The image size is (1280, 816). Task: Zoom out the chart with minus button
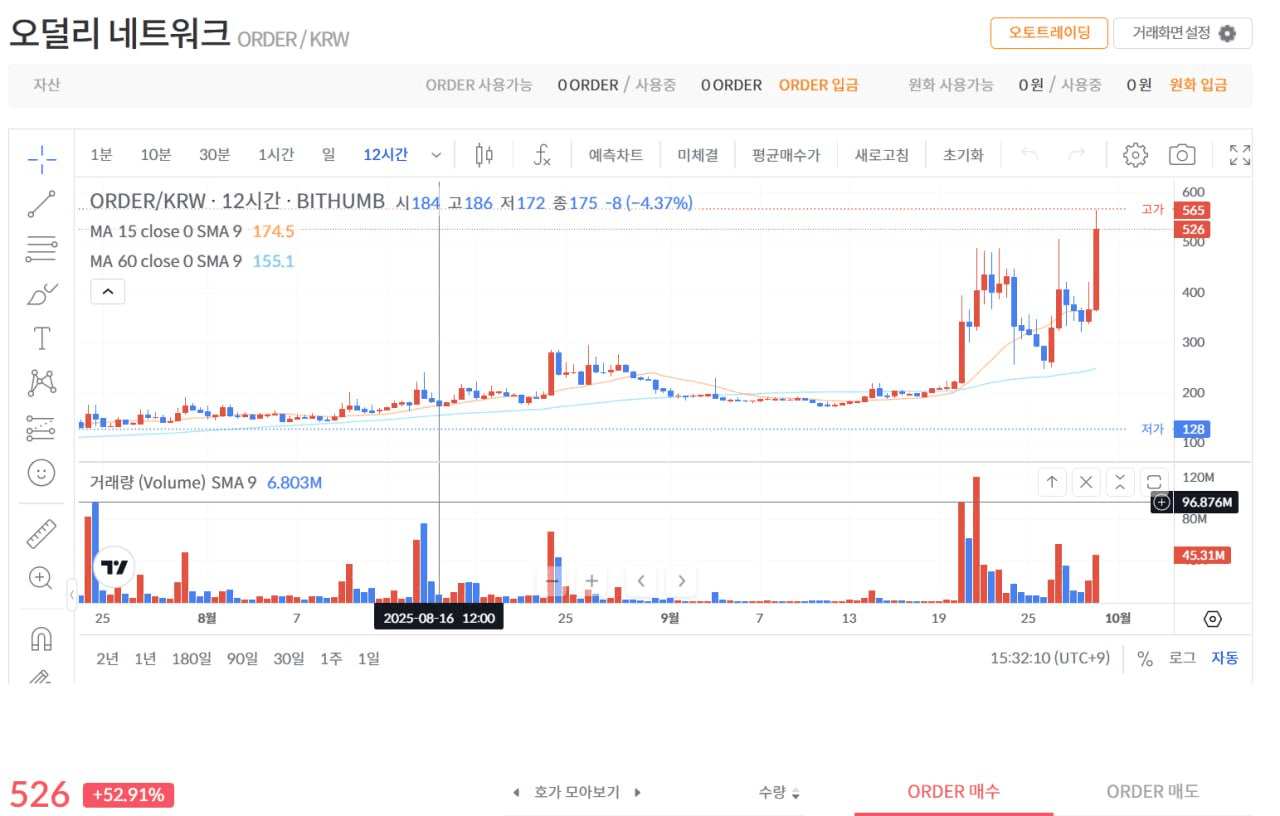click(x=552, y=580)
